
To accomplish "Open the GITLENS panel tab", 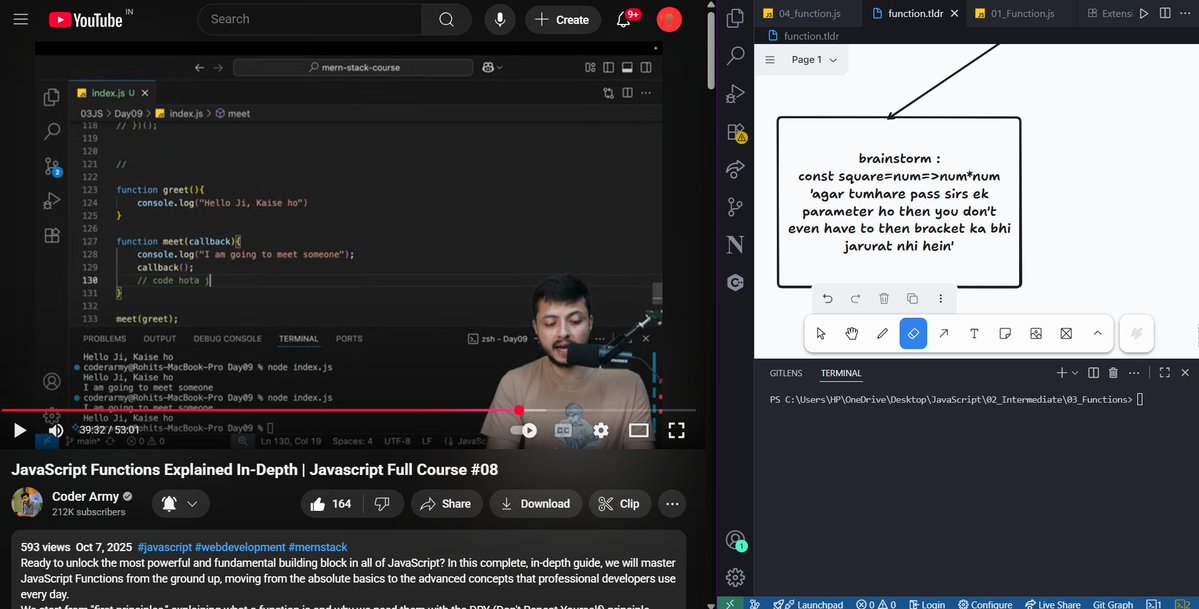I will tap(786, 373).
